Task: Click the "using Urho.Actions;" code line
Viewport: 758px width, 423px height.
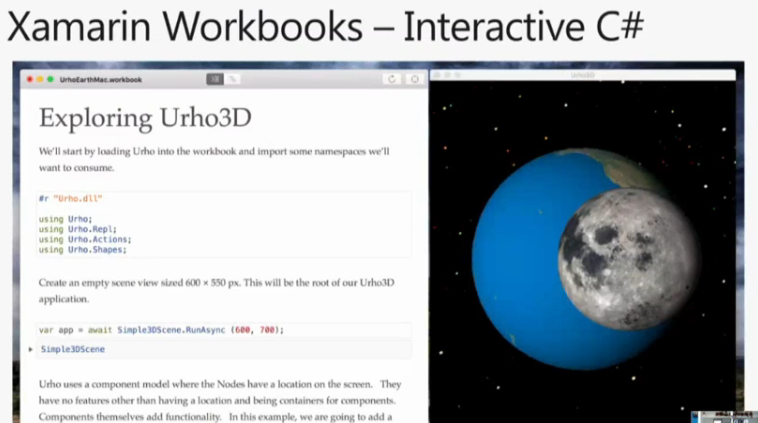Action: pos(85,239)
